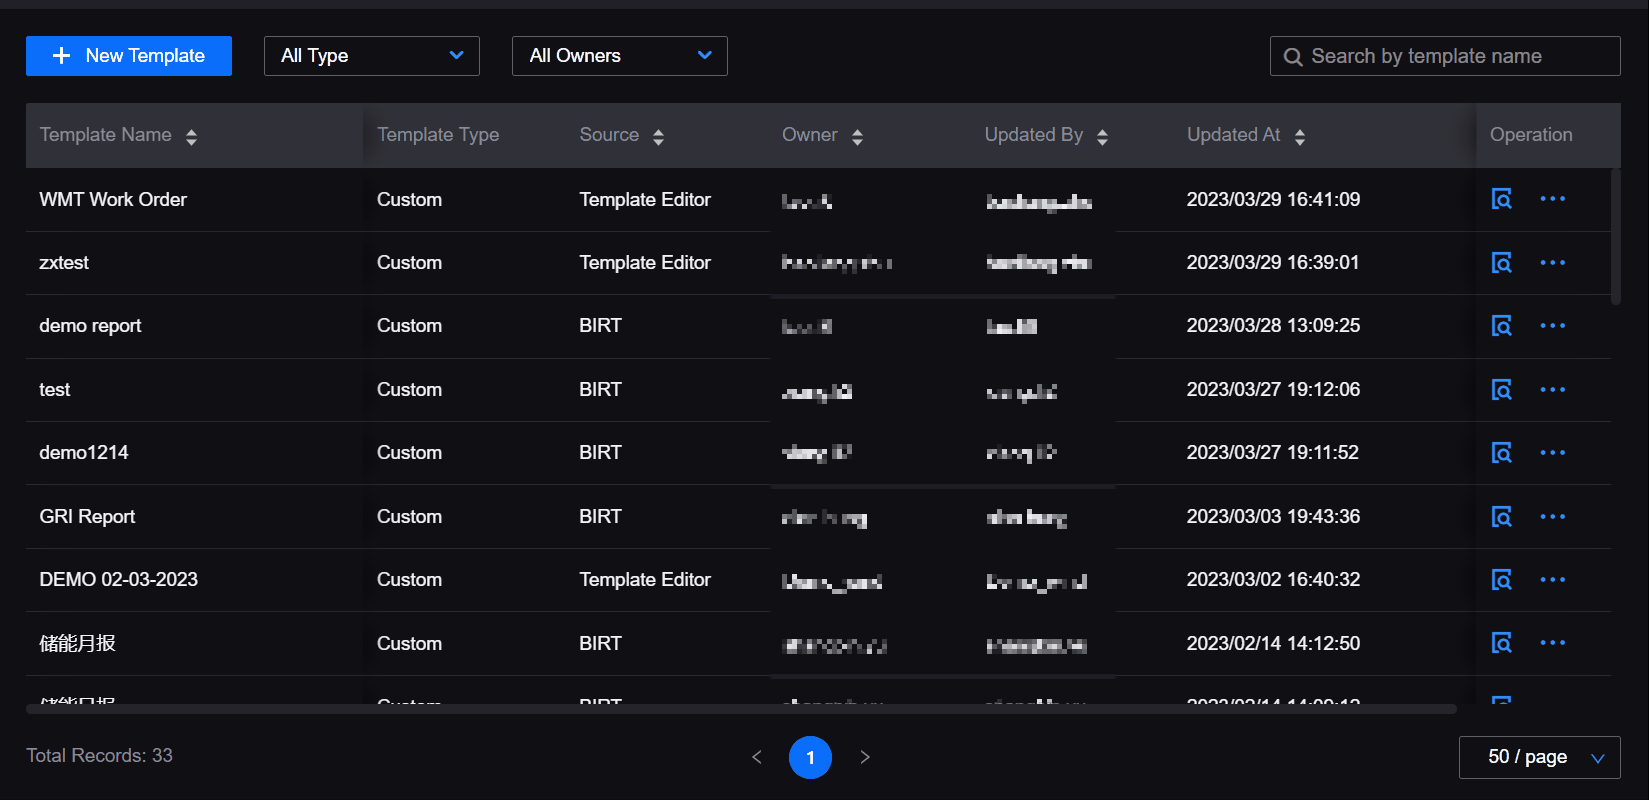Change the 50 / page size selector
This screenshot has height=800, width=1649.
pyautogui.click(x=1539, y=757)
